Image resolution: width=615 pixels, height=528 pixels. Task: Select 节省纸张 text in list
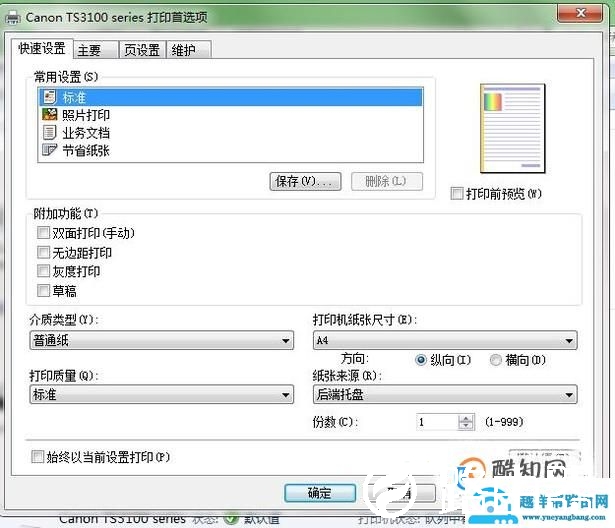pyautogui.click(x=86, y=151)
